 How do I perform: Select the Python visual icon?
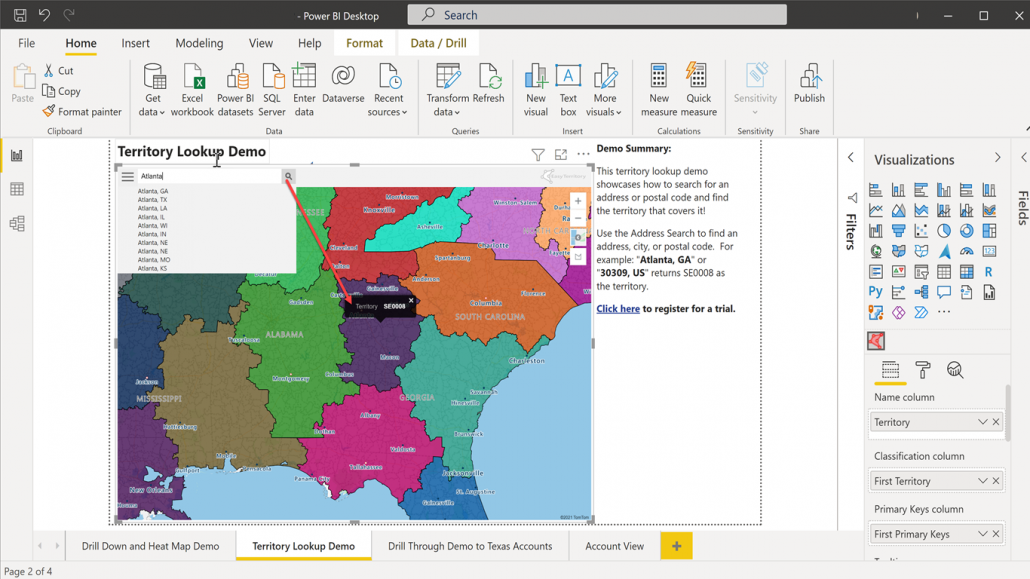(x=876, y=291)
